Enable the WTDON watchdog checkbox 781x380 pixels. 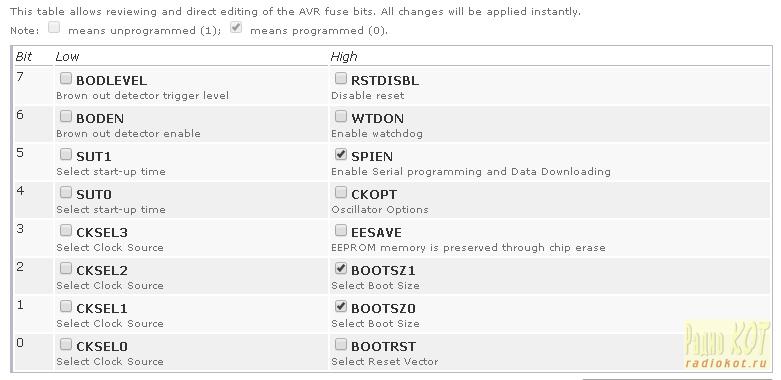click(x=341, y=117)
